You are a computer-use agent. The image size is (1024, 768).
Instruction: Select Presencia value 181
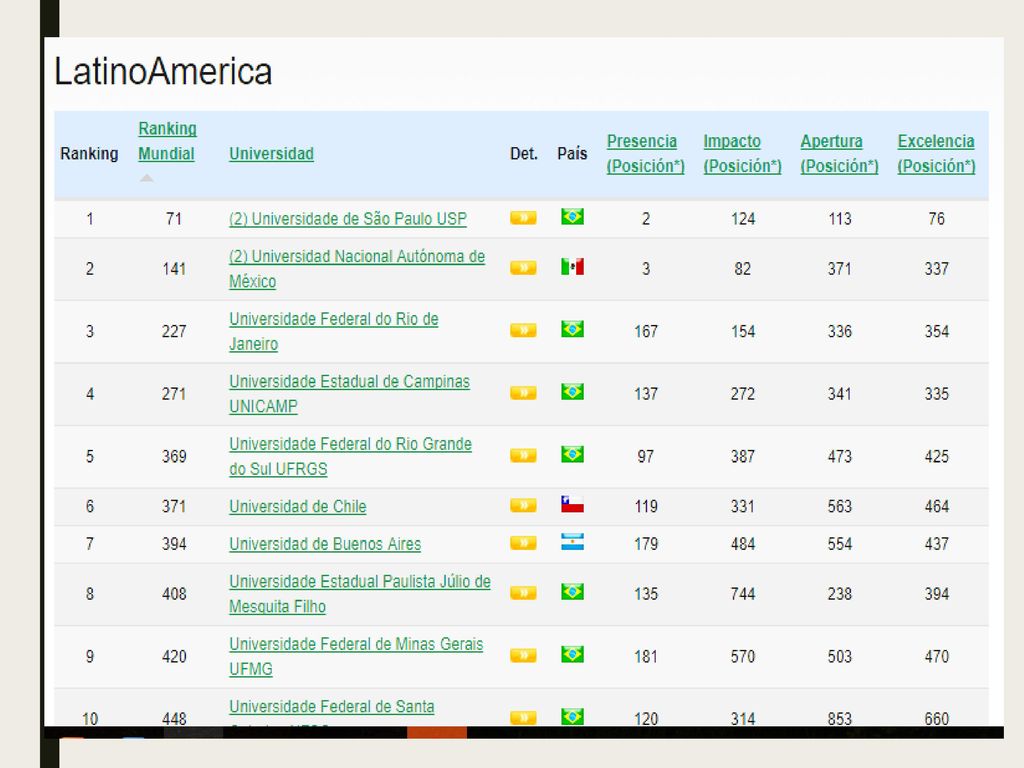point(646,656)
